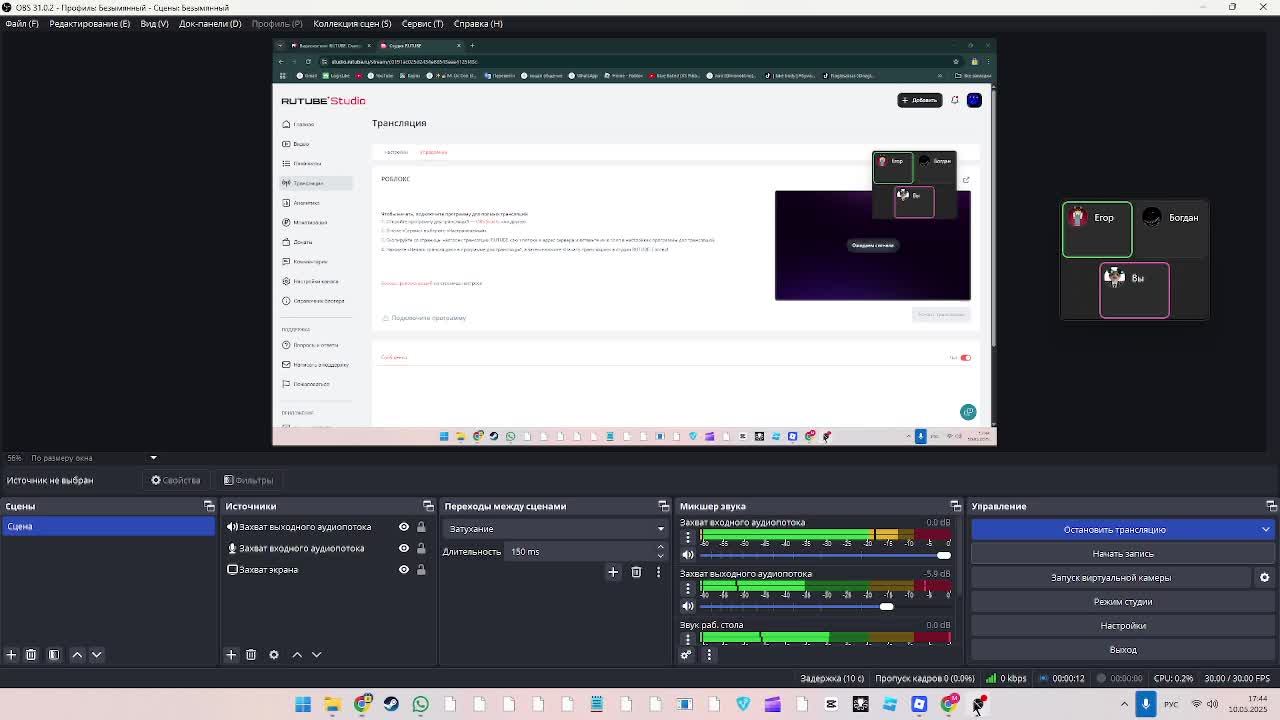1280x720 pixels.
Task: Mute first 'Захват входного аудиопотока' mixer channel
Action: [687, 555]
